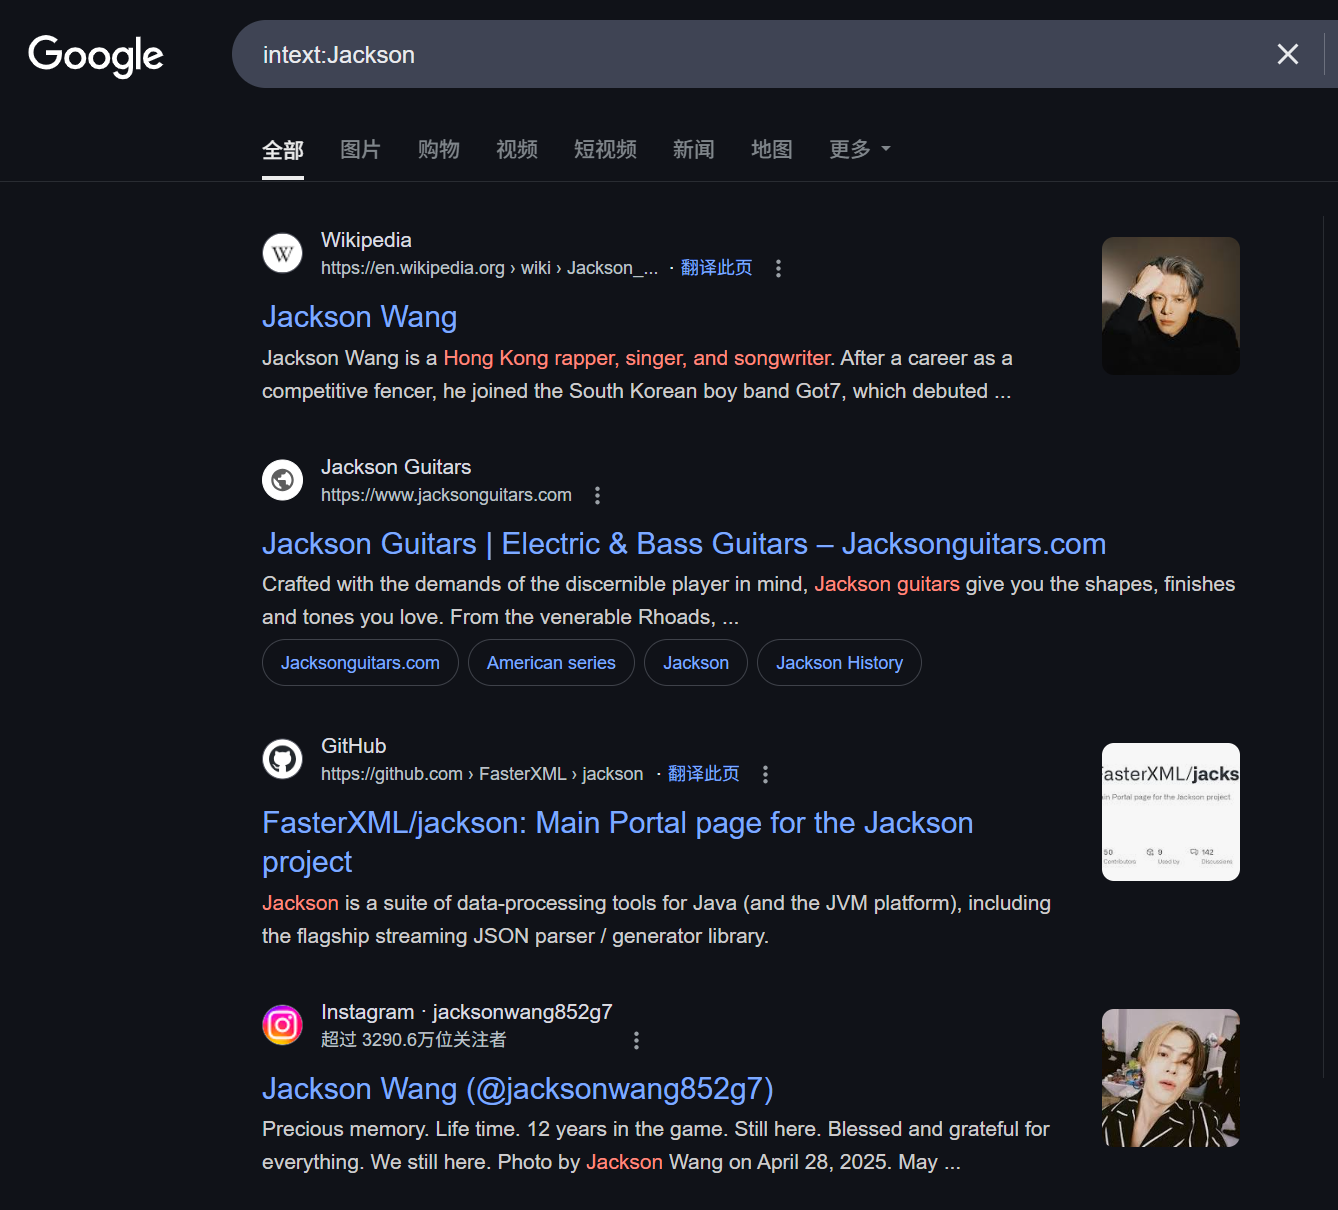Expand the 更多 dropdown
This screenshot has height=1210, width=1338.
860,150
